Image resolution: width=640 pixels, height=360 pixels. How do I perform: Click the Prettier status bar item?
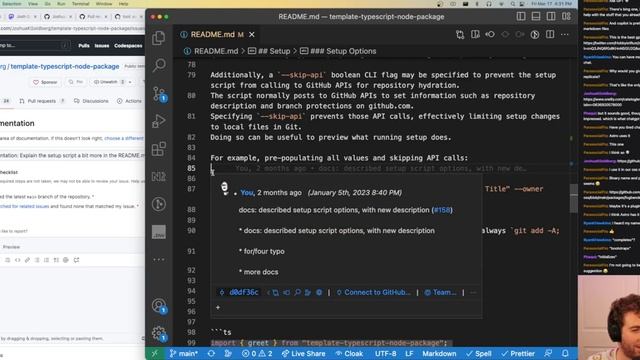[518, 353]
